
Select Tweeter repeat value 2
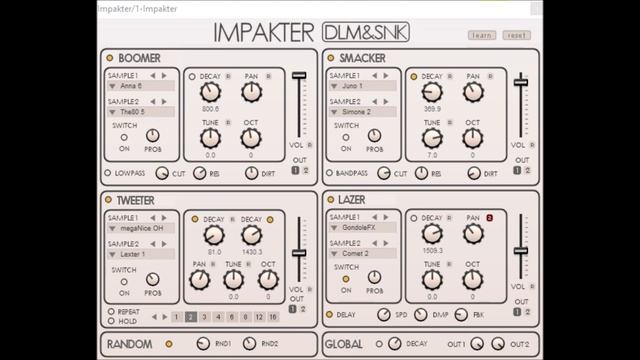191,317
